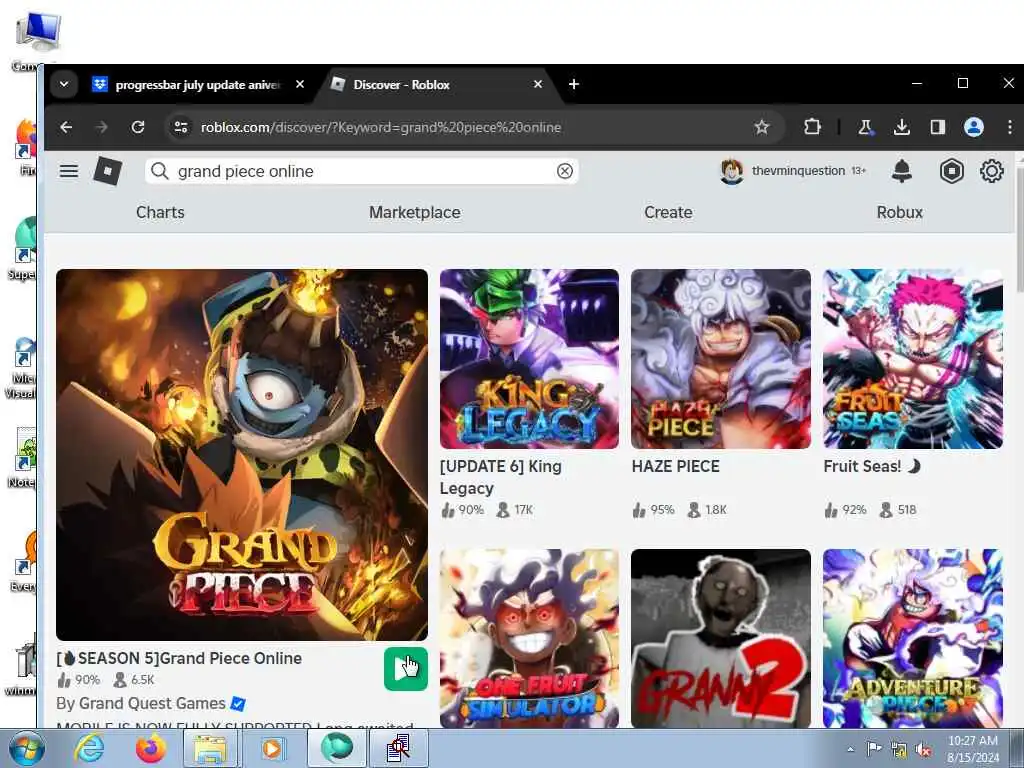Click the Roblox logo home icon
This screenshot has width=1024, height=768.
click(x=108, y=171)
